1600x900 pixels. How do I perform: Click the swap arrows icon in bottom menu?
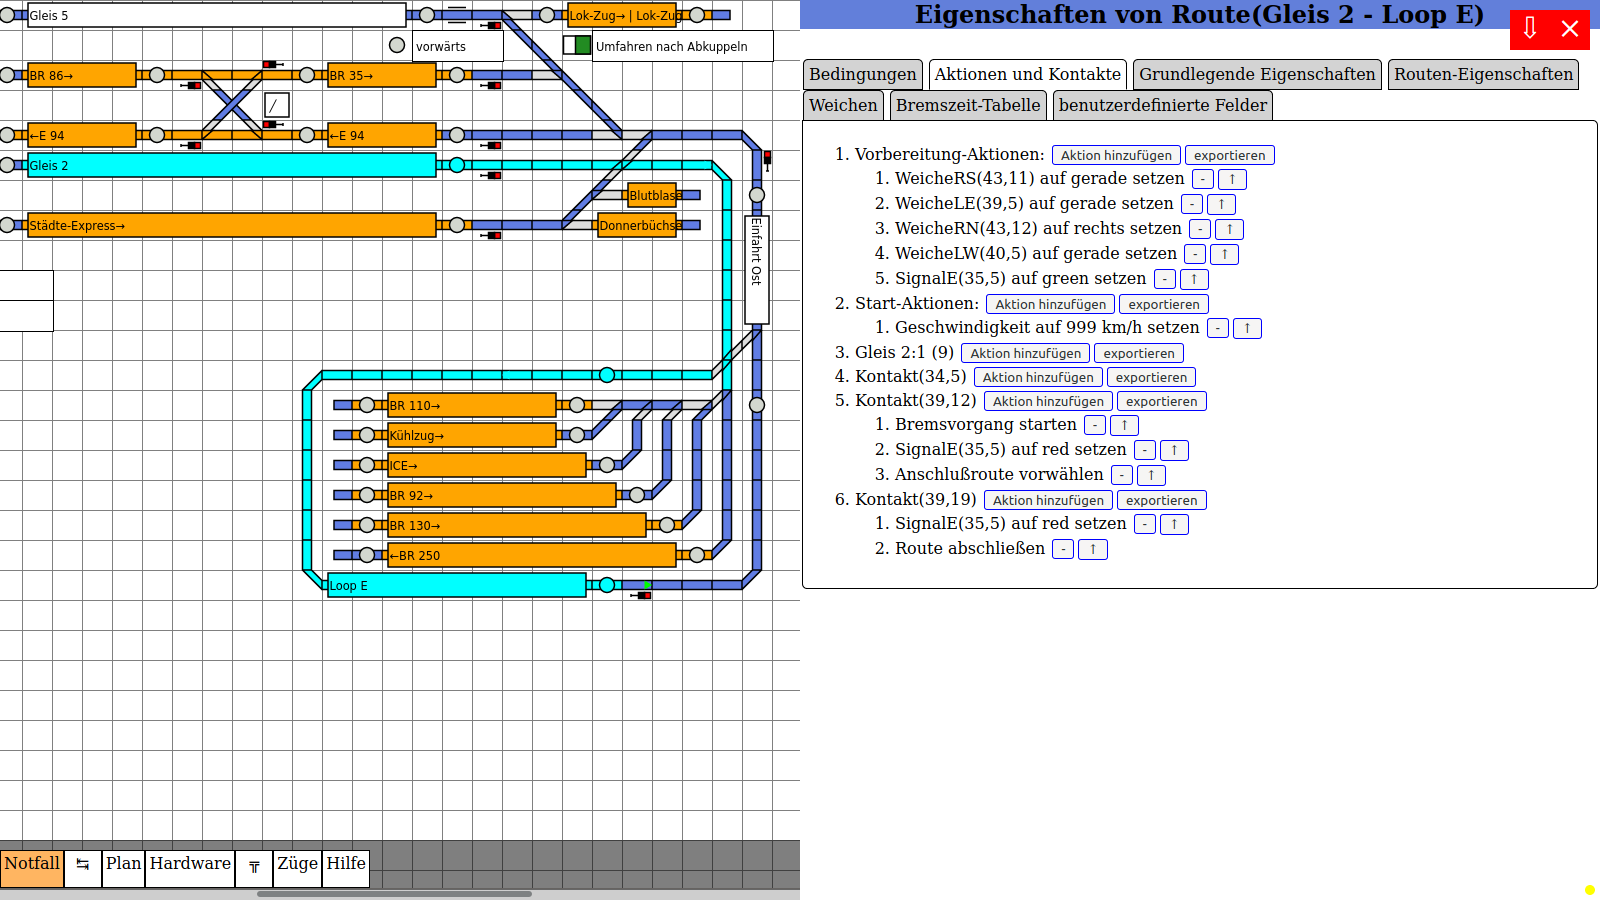click(x=83, y=865)
